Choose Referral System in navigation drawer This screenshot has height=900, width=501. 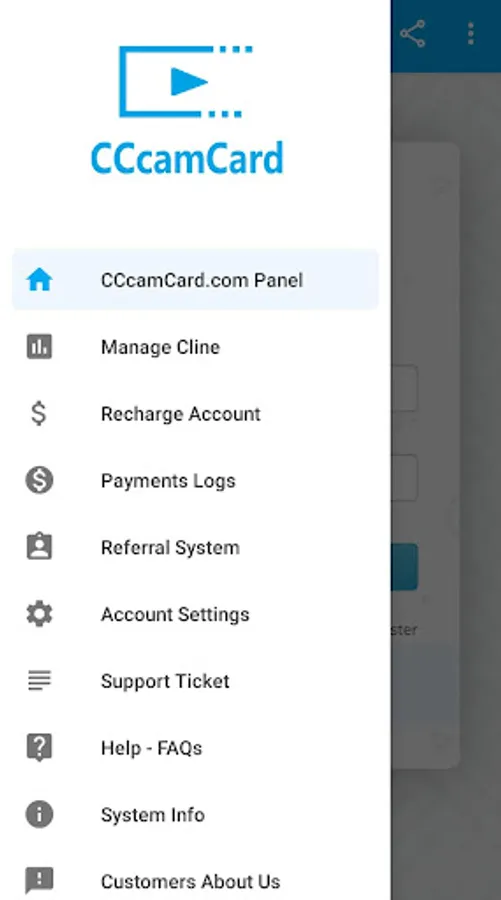pos(196,547)
